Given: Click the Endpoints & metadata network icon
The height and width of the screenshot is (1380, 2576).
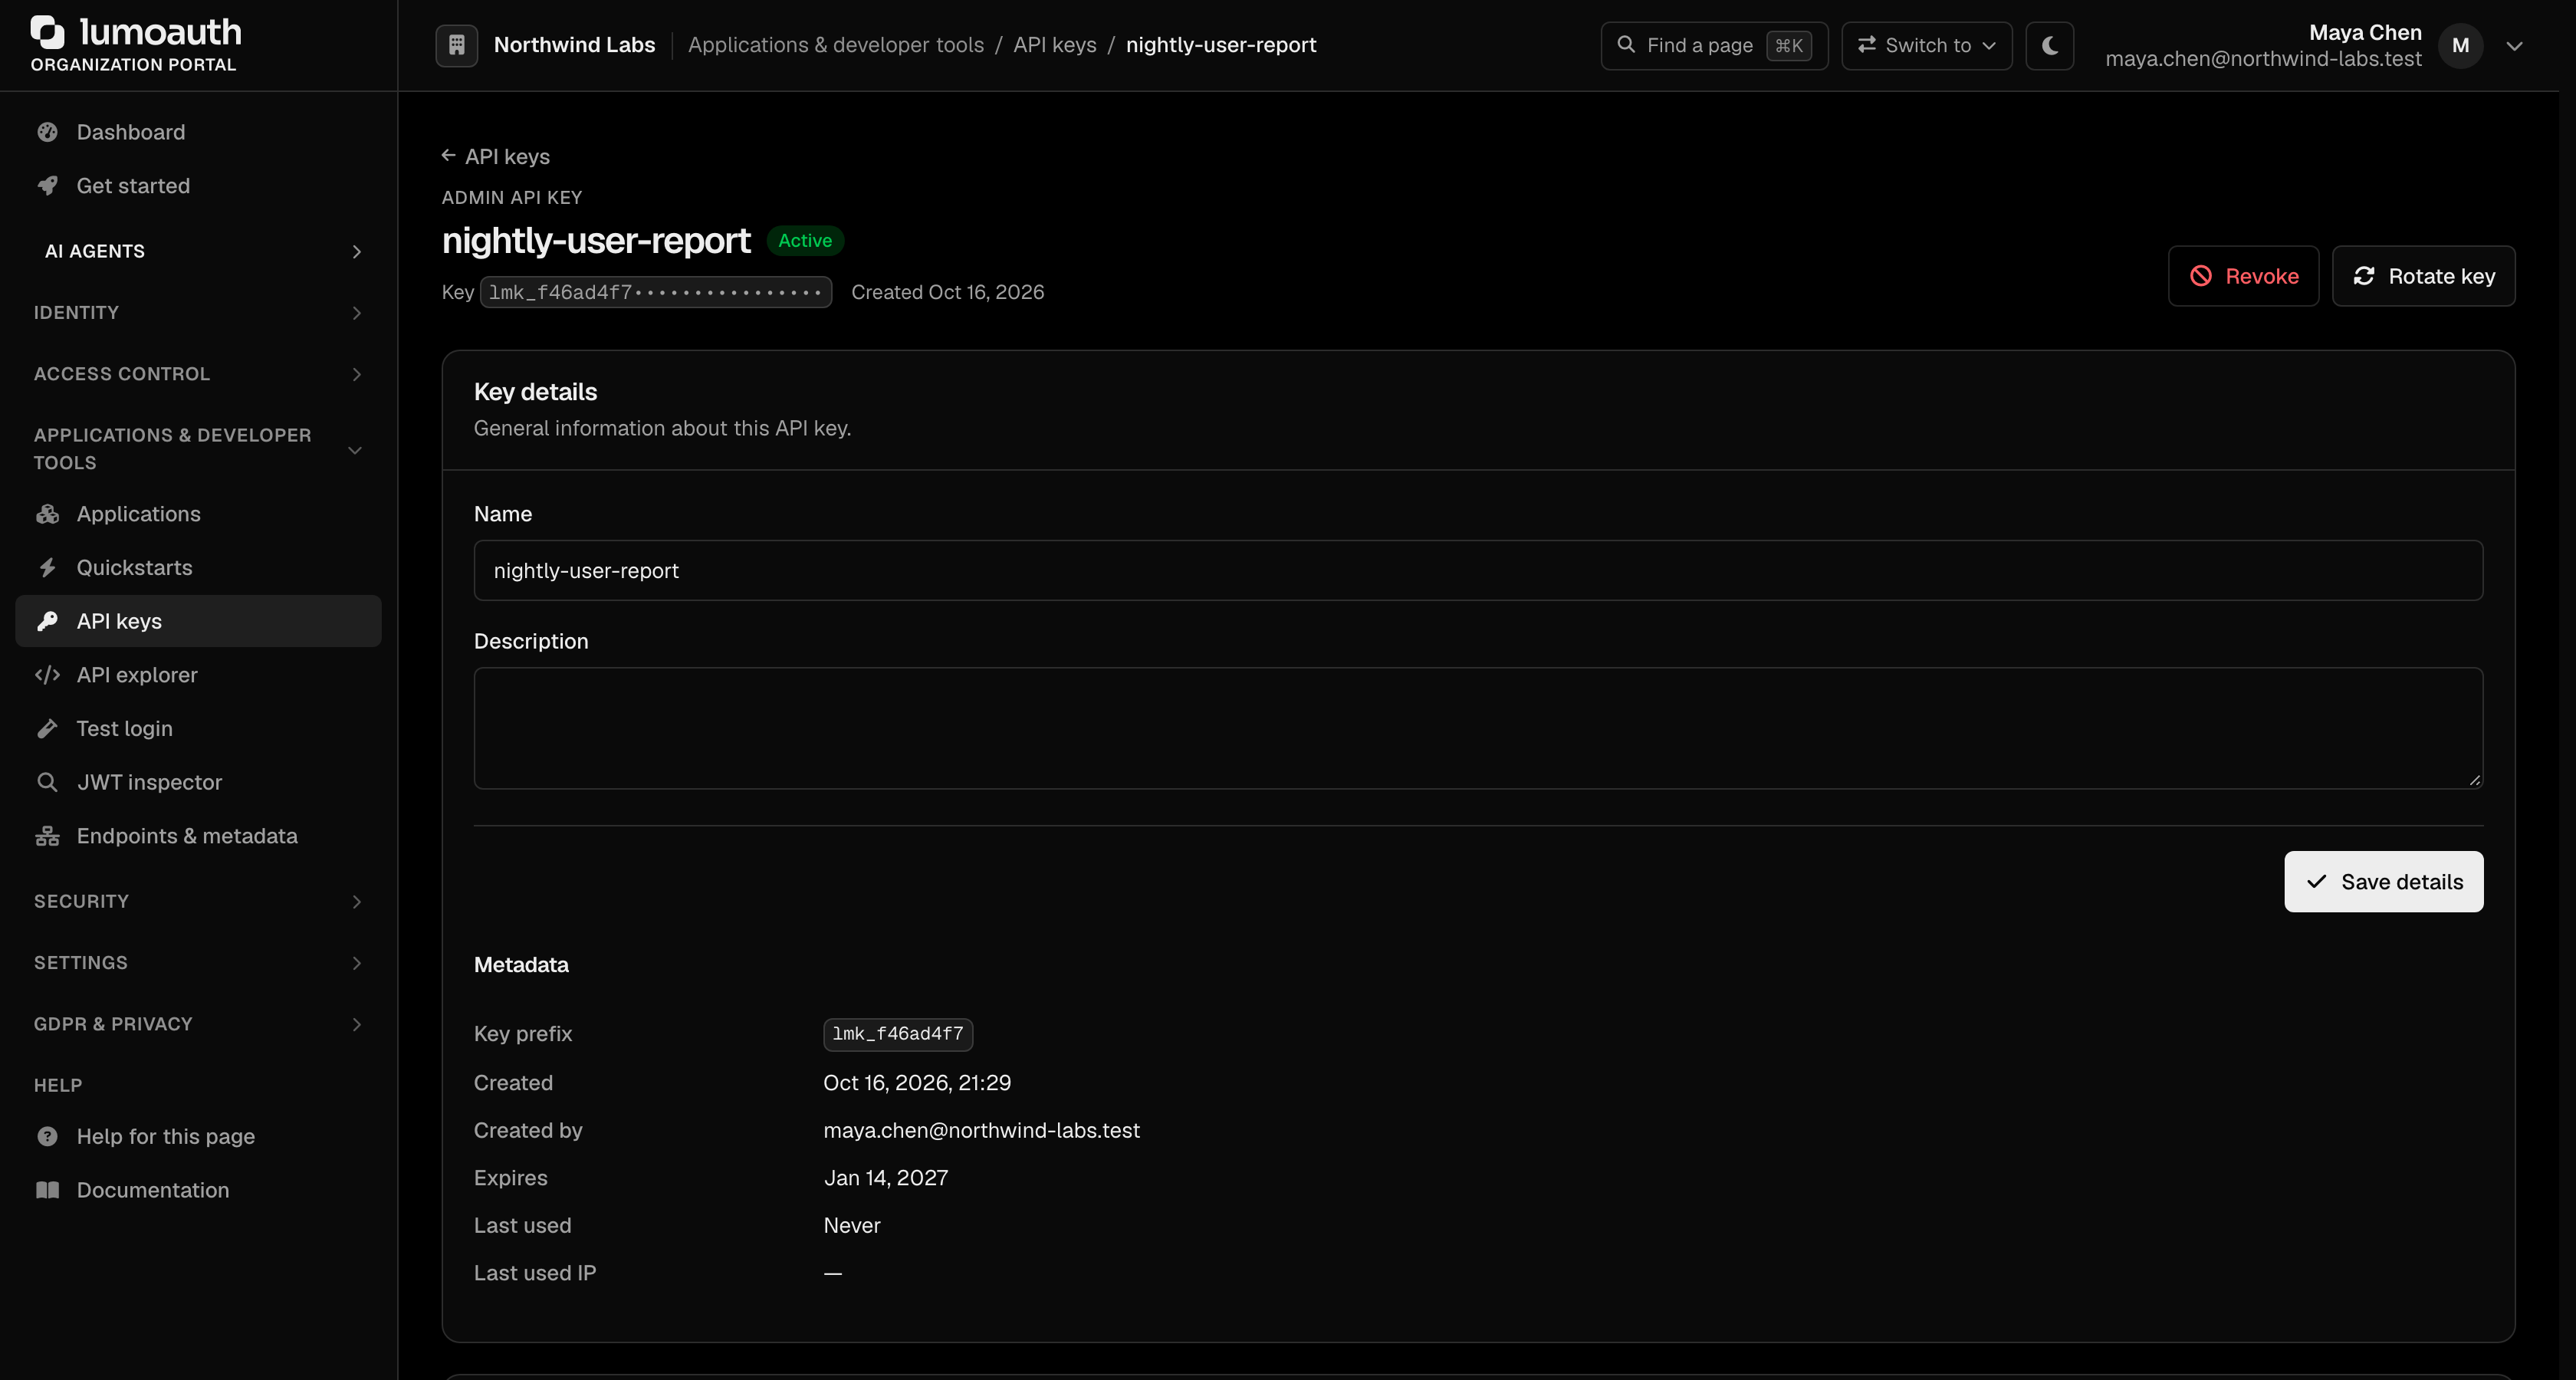Looking at the screenshot, I should (47, 836).
